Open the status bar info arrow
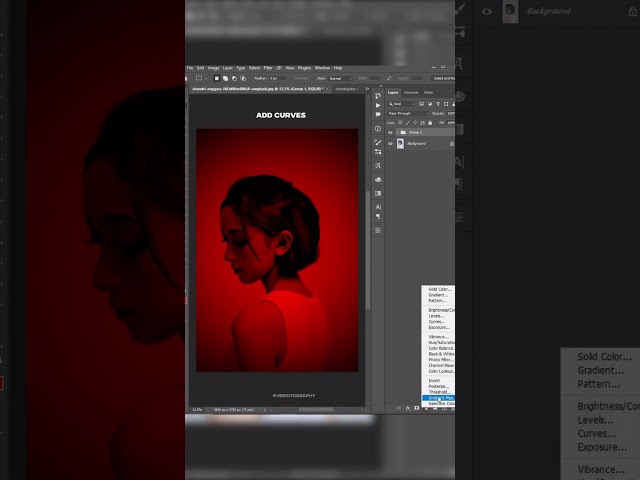Image resolution: width=640 pixels, height=480 pixels. point(264,410)
